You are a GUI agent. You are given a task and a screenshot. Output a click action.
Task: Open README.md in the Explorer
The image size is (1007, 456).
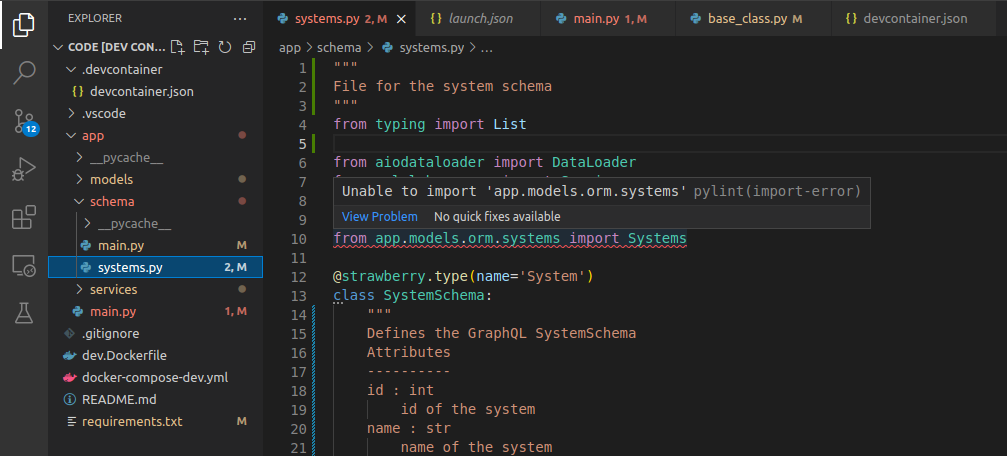(155, 399)
